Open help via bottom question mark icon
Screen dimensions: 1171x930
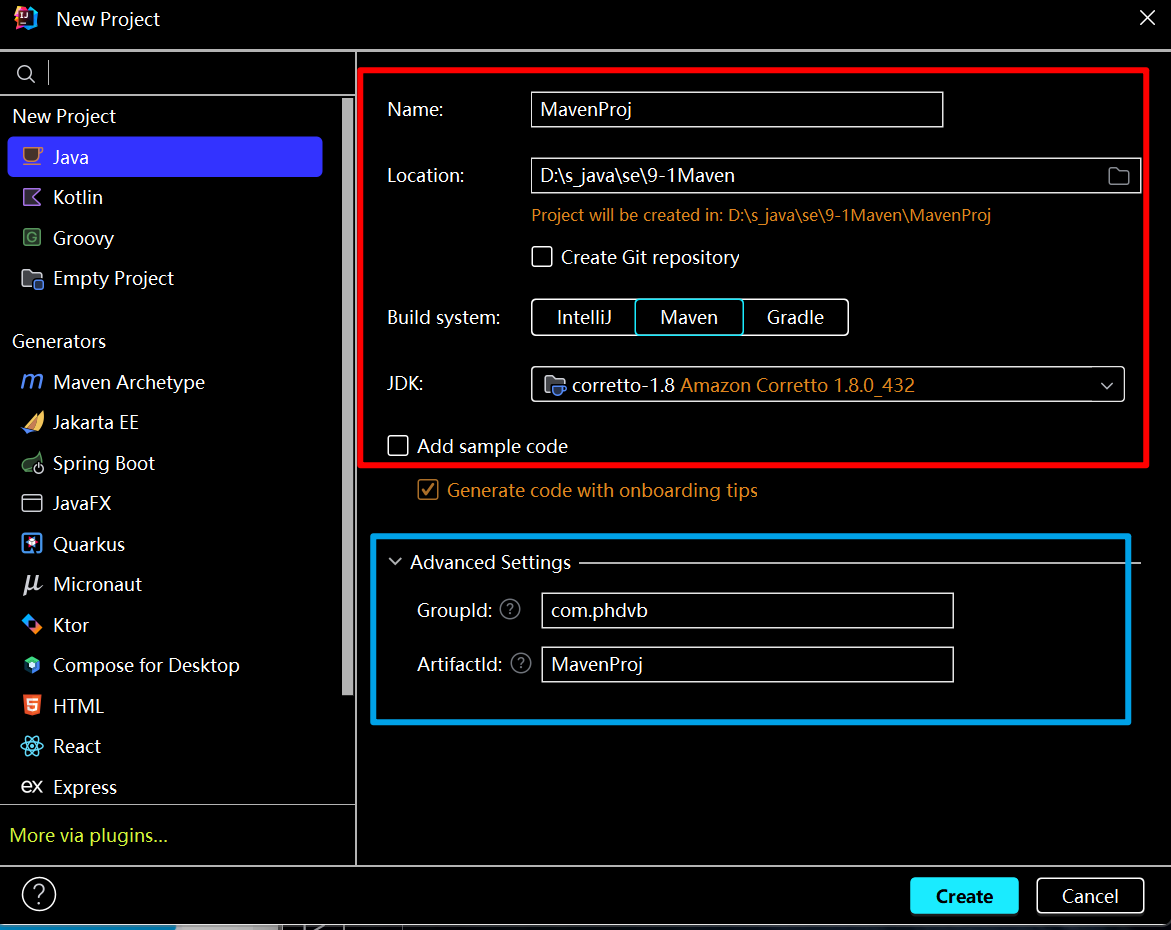(39, 894)
